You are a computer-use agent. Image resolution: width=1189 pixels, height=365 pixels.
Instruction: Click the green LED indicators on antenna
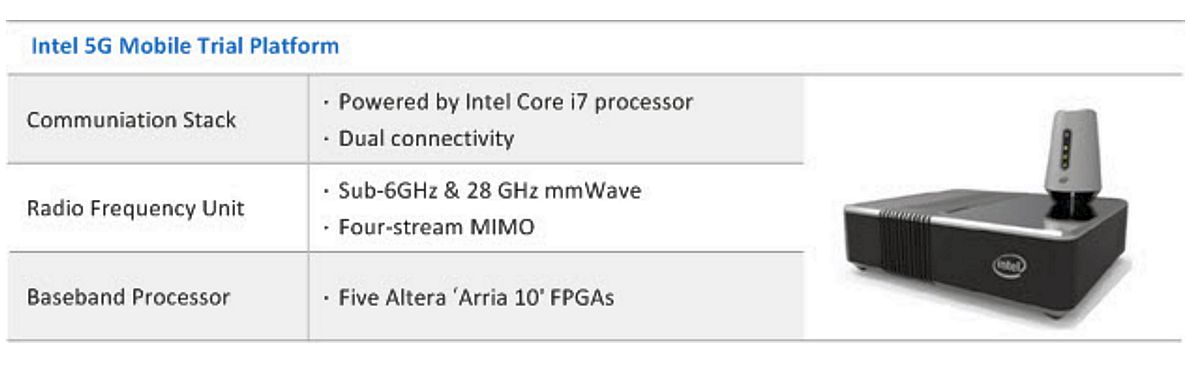click(x=1065, y=150)
